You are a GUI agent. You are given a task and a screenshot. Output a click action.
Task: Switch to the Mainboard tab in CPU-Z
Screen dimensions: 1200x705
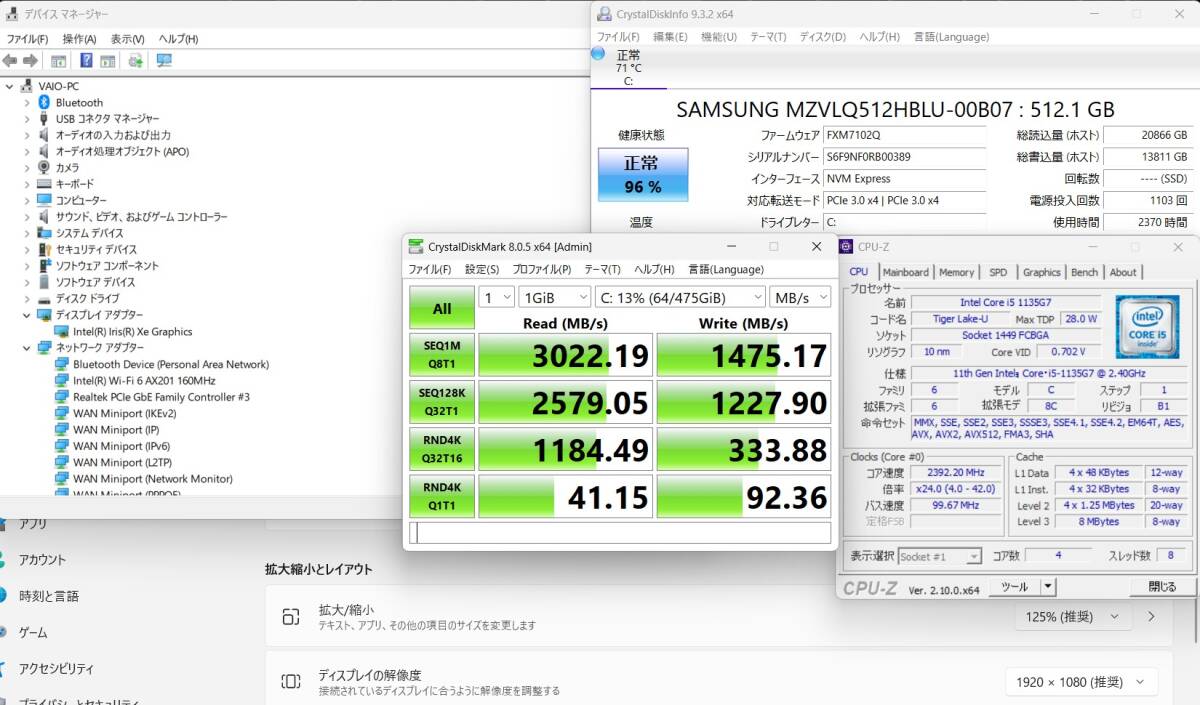tap(906, 272)
